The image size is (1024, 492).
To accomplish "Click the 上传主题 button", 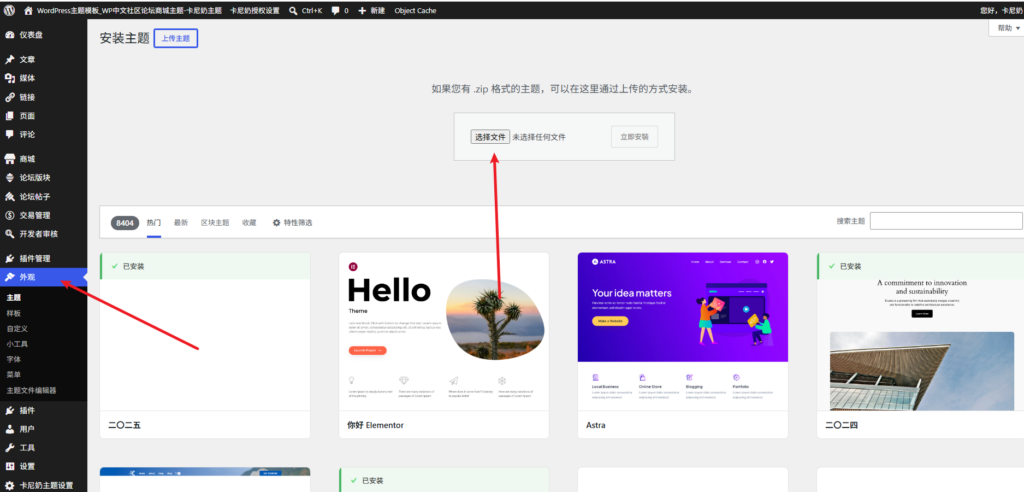I will 176,39.
